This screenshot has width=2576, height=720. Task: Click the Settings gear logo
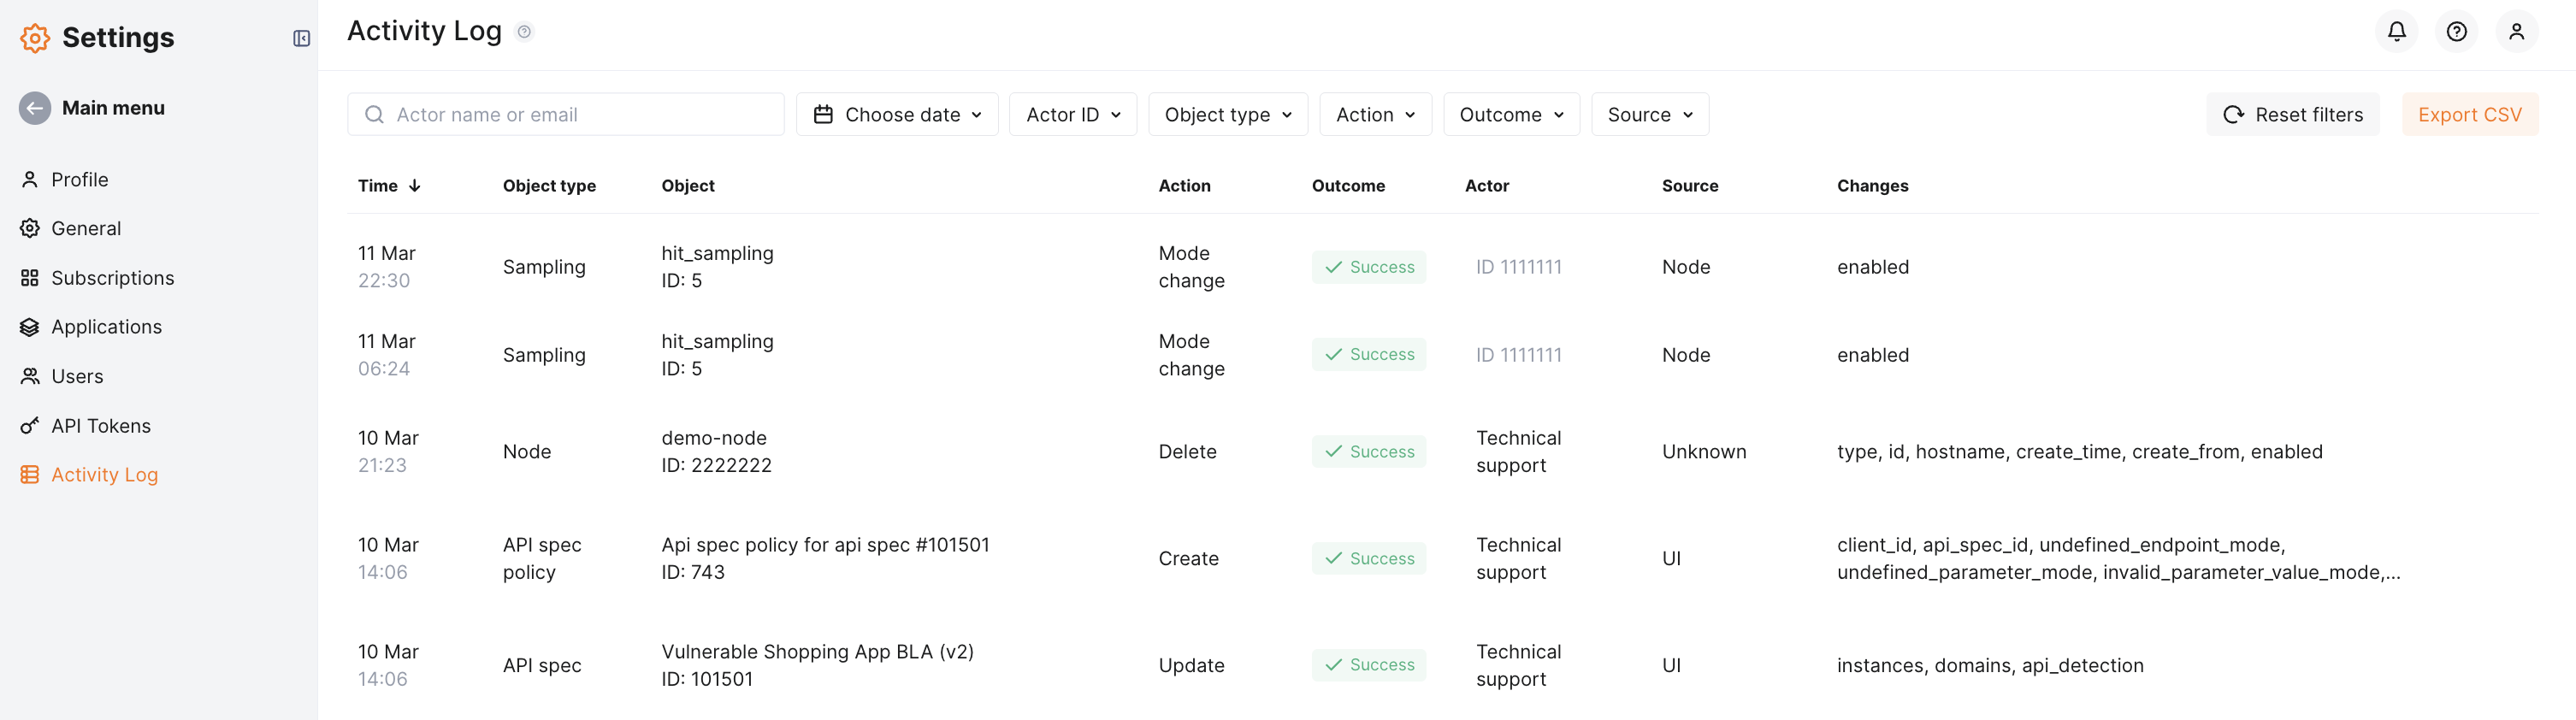pyautogui.click(x=35, y=38)
